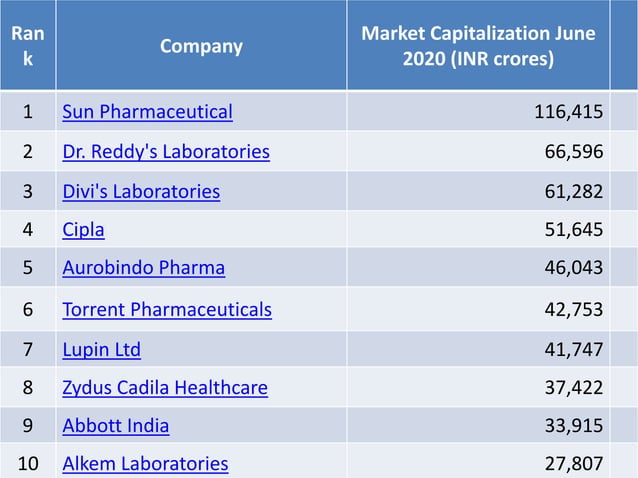Select the 42,753 value cell
The height and width of the screenshot is (478, 638).
coord(573,309)
